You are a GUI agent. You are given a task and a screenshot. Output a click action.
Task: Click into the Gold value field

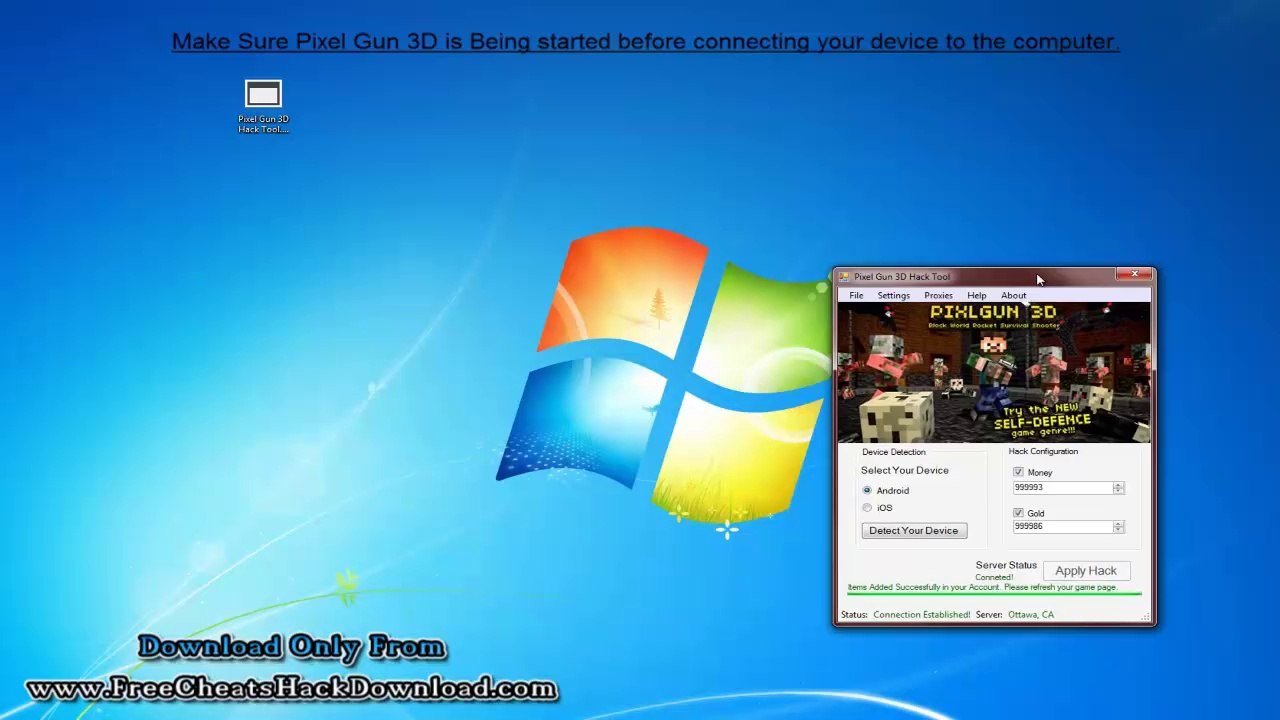pyautogui.click(x=1062, y=527)
